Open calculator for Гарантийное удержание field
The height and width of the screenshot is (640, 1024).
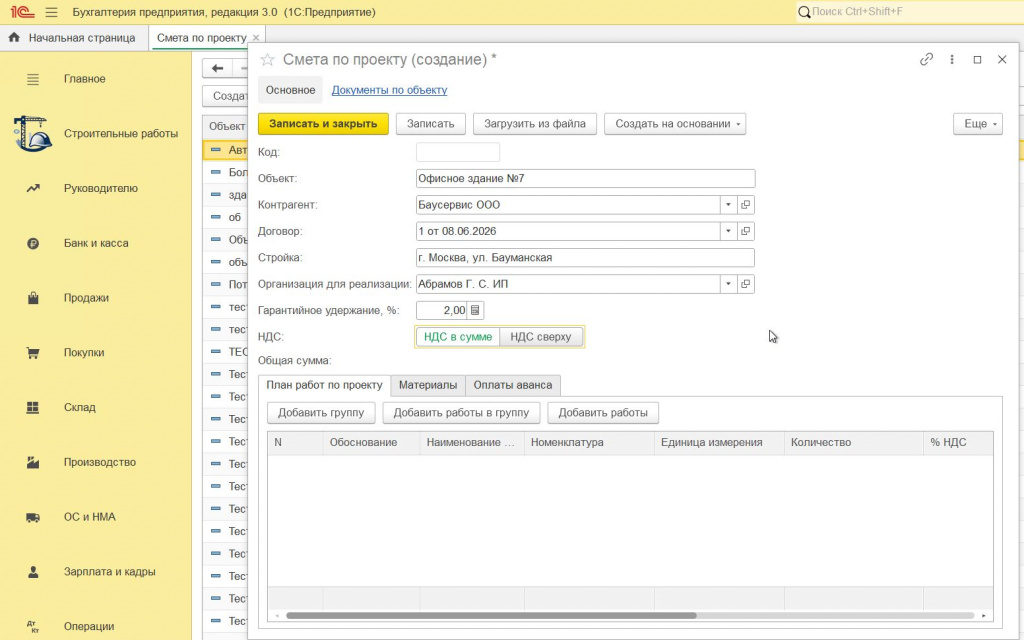tap(475, 310)
